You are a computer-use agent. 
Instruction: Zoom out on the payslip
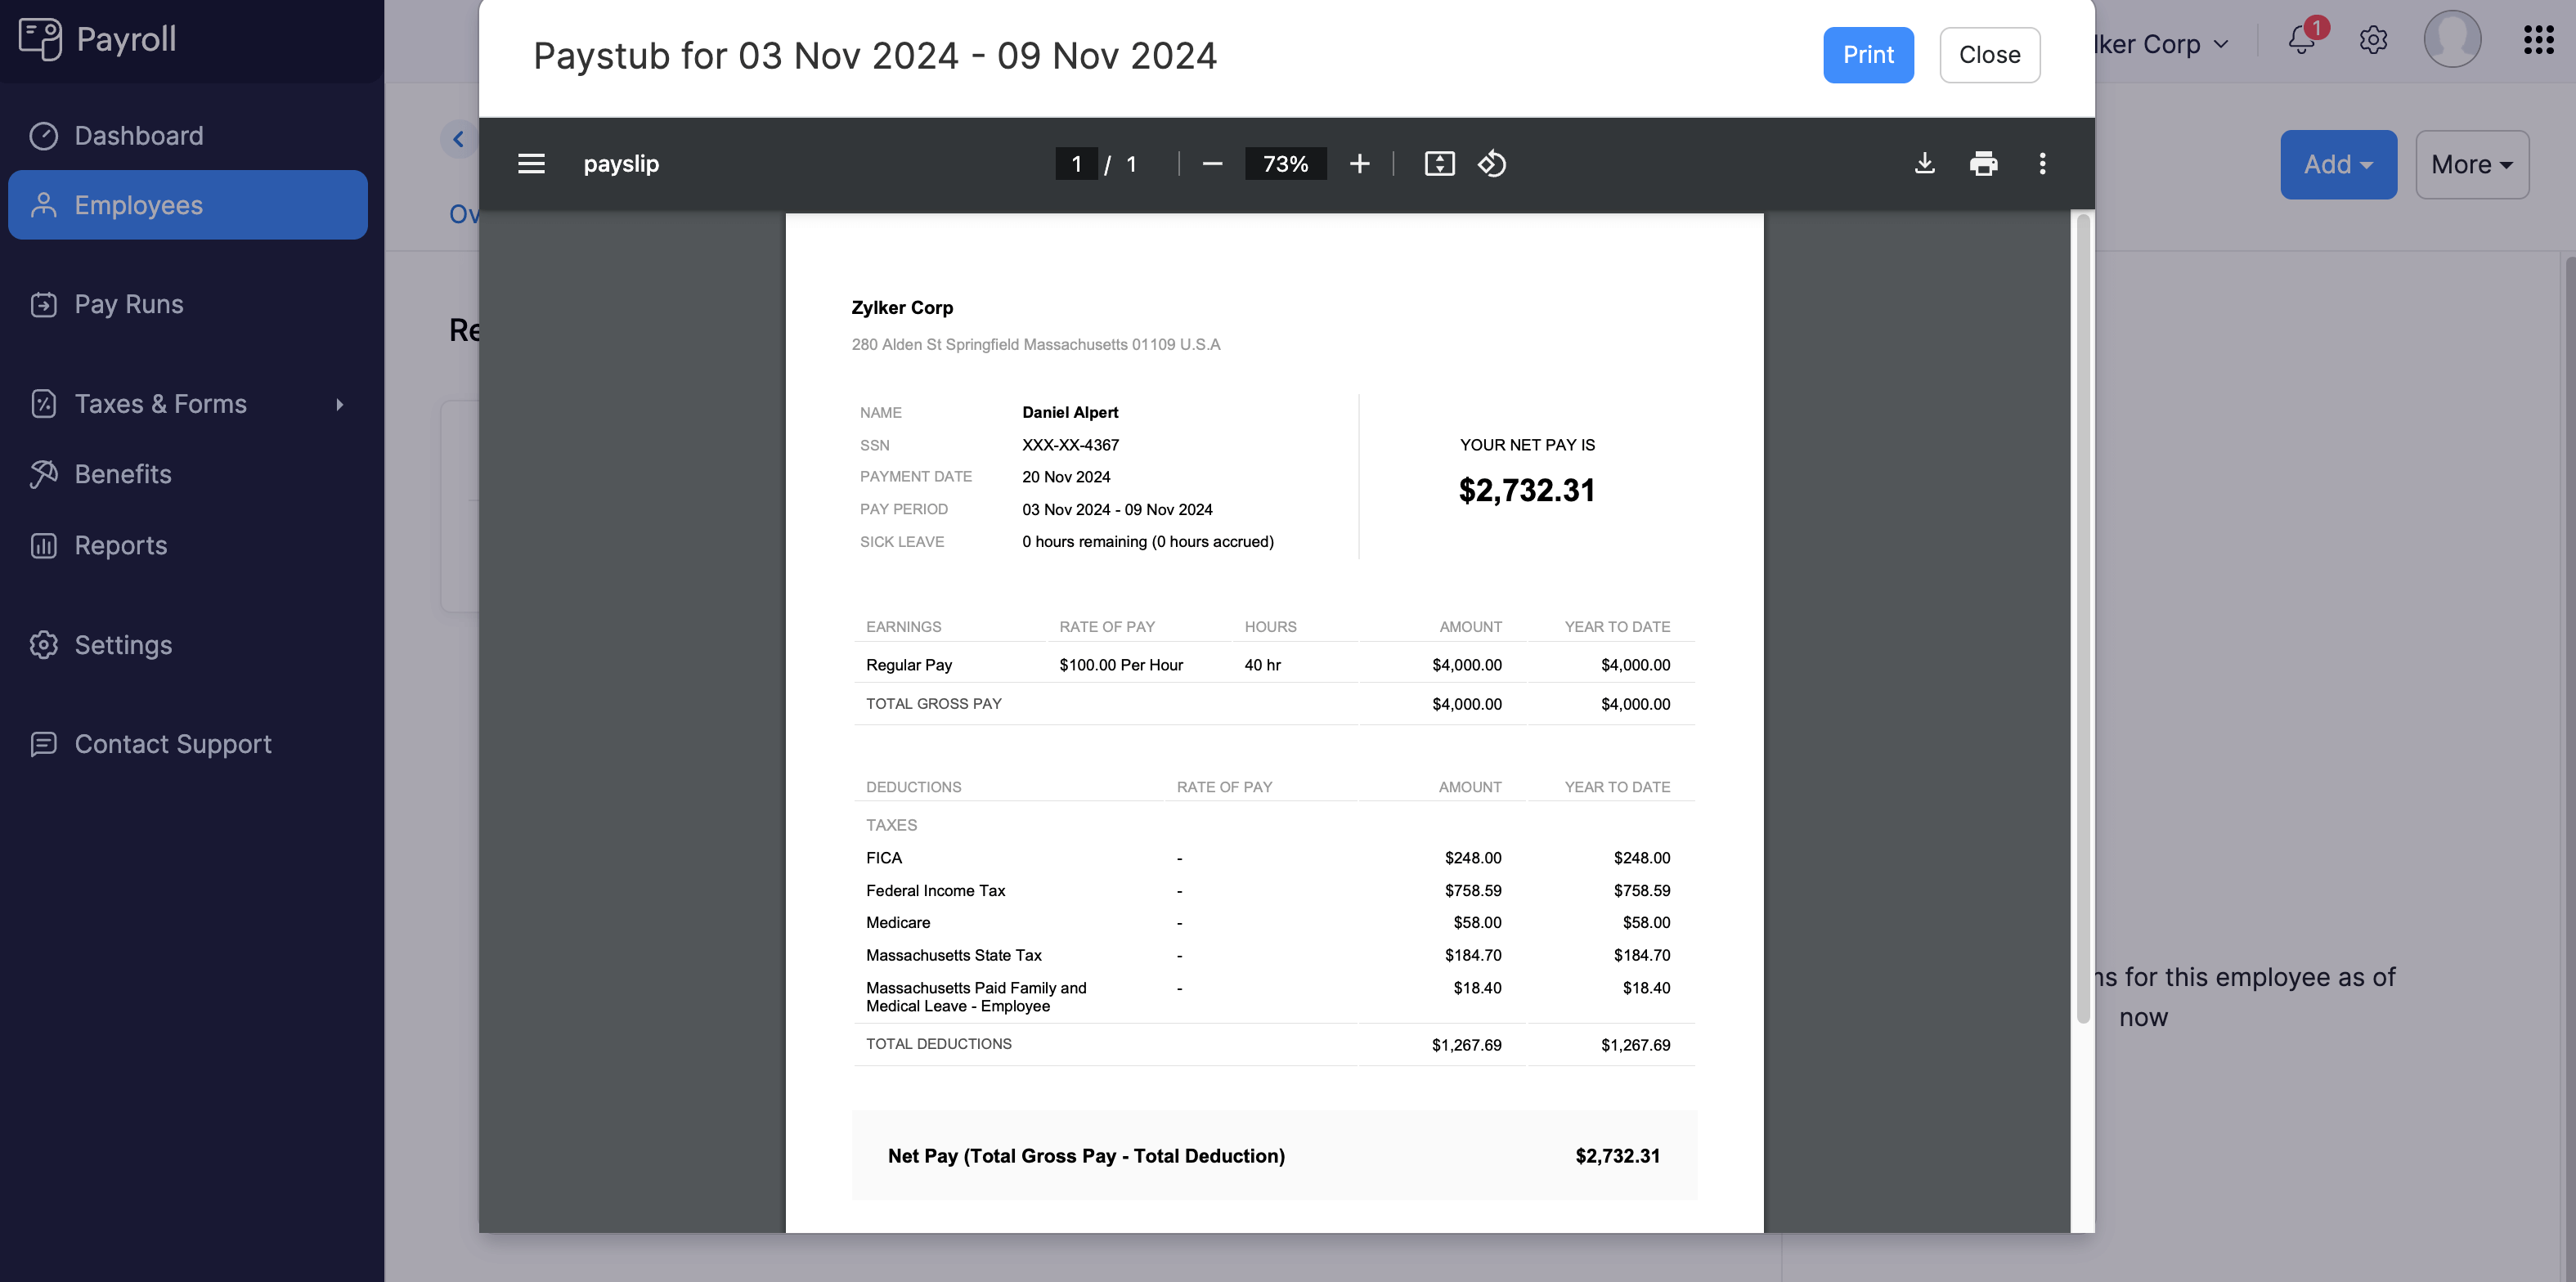1212,163
